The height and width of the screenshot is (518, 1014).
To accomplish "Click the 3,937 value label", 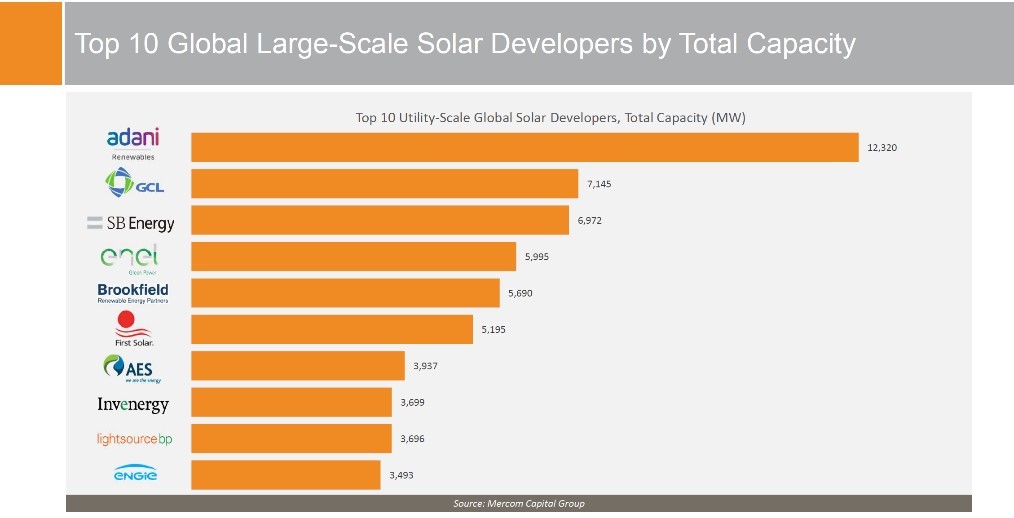I will pyautogui.click(x=426, y=366).
